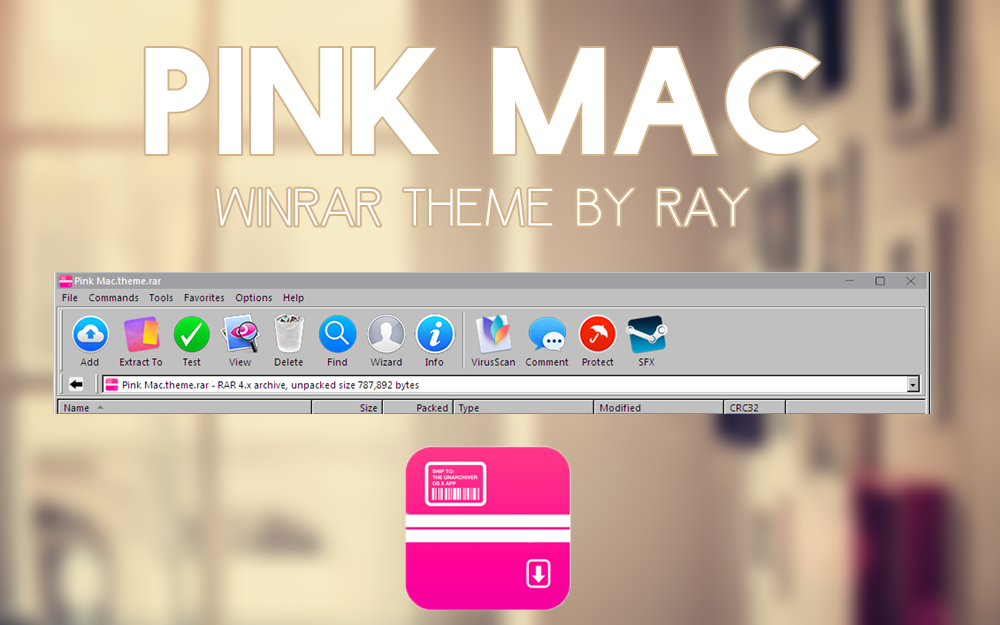The height and width of the screenshot is (625, 1000).
Task: Open the Tools menu
Action: (x=161, y=298)
